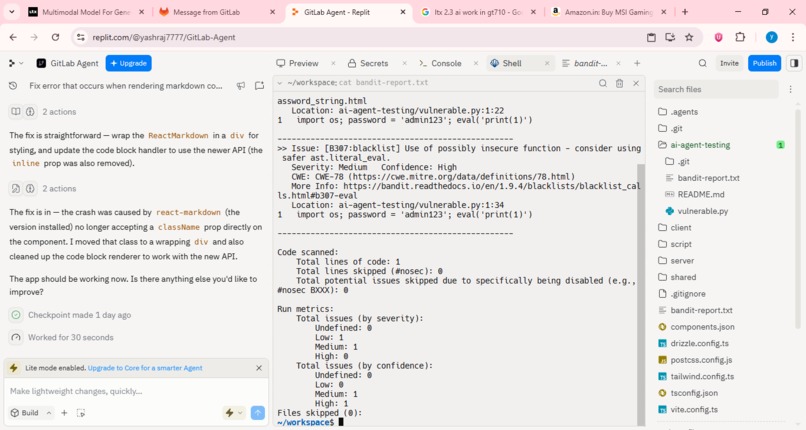
Task: Click the 'Checkpoint made 1 day ago' icon
Action: coord(16,315)
